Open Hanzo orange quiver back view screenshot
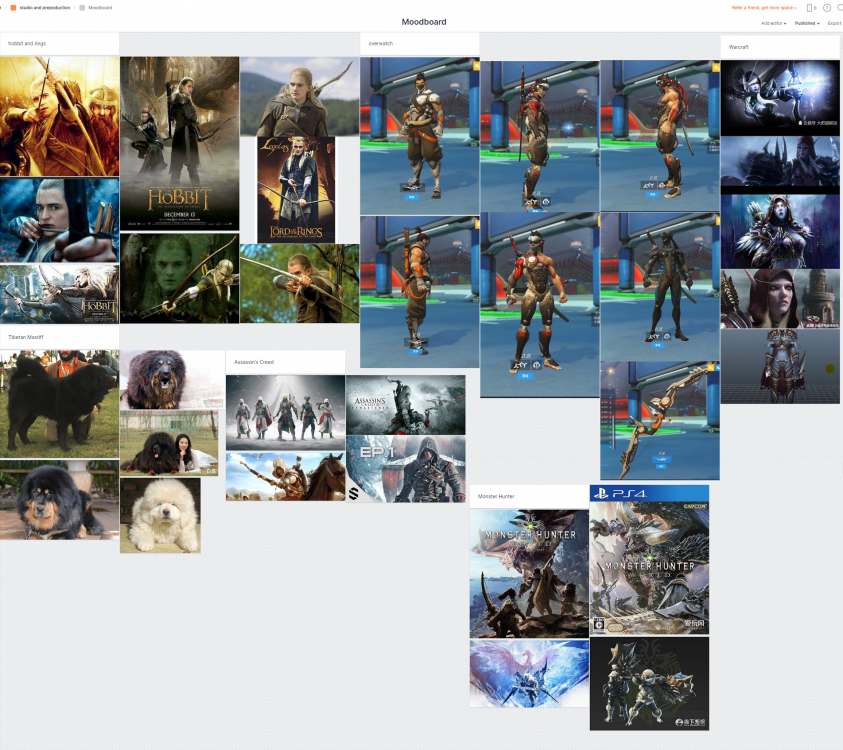Image resolution: width=843 pixels, height=750 pixels. click(419, 292)
